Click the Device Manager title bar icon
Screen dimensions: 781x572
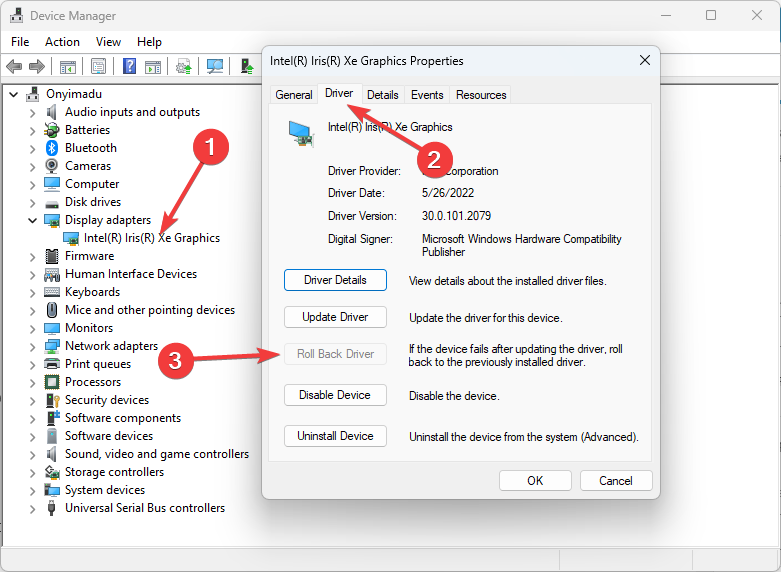click(x=16, y=15)
